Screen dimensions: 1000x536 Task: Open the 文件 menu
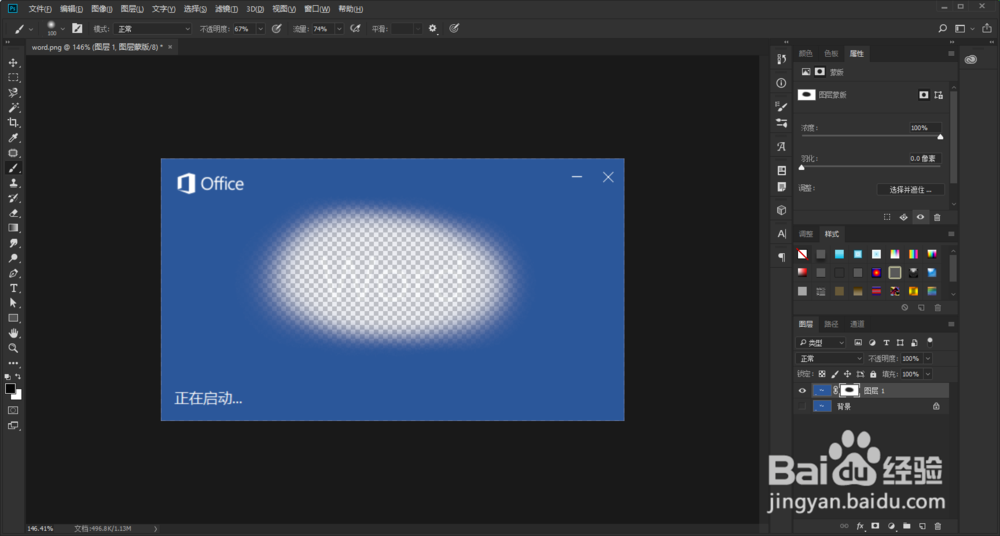(40, 9)
